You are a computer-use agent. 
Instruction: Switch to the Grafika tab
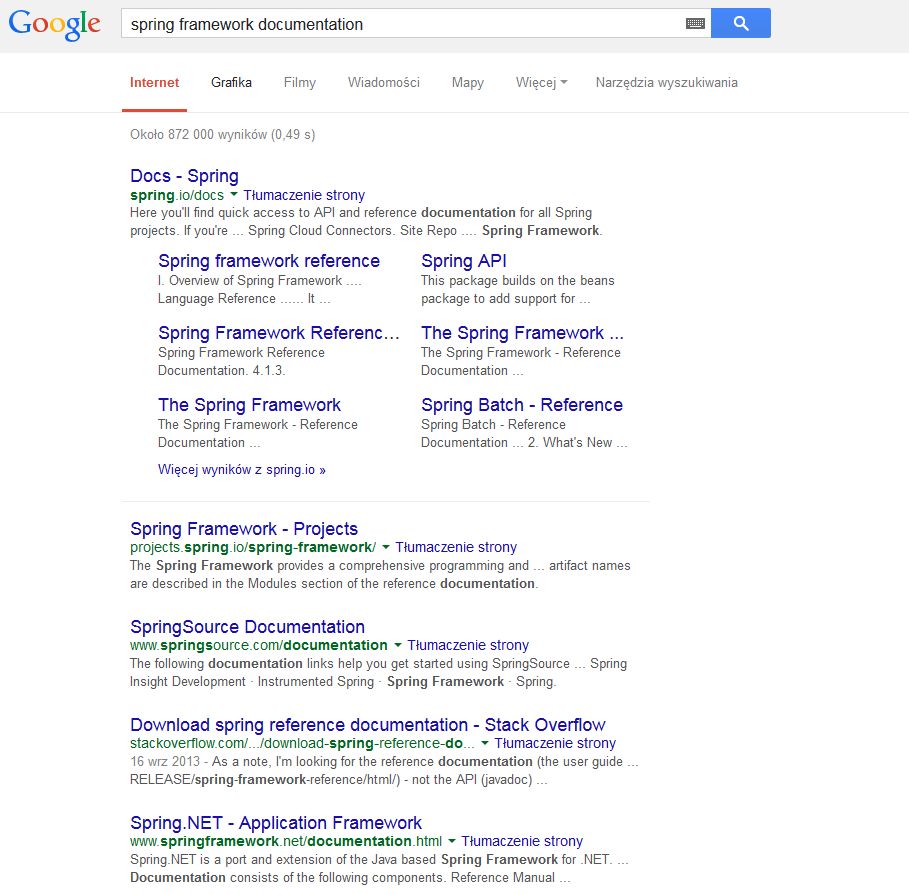pos(231,82)
